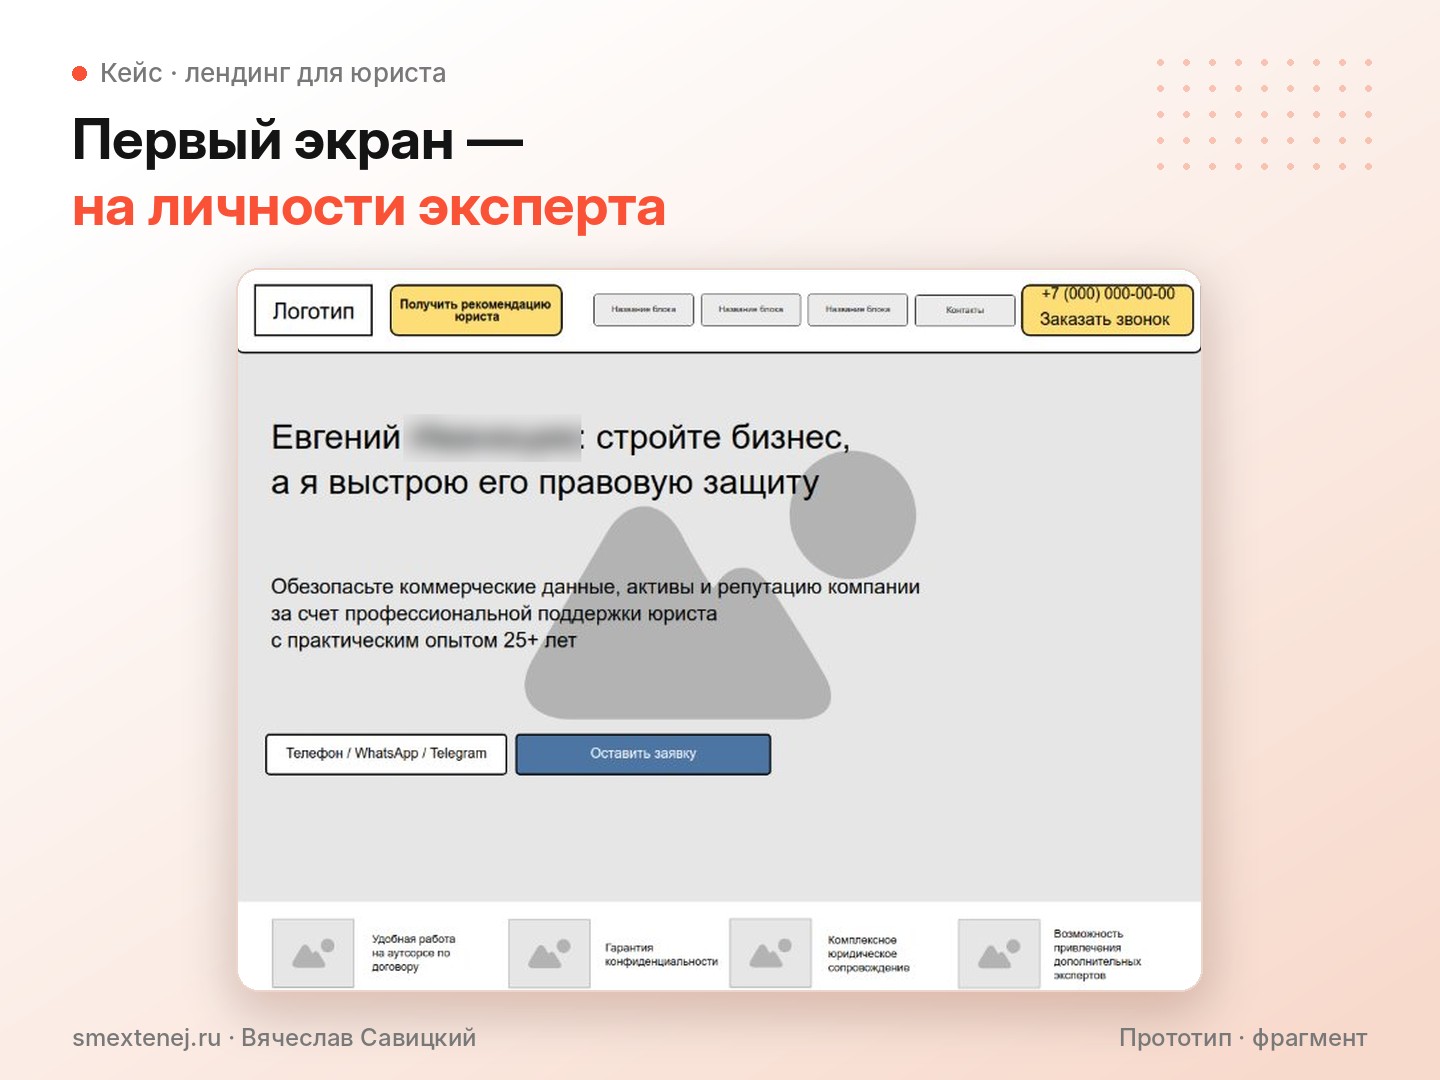Focus the Телефон / WhatsApp / Telegram field
Viewport: 1440px width, 1080px height.
(x=386, y=754)
